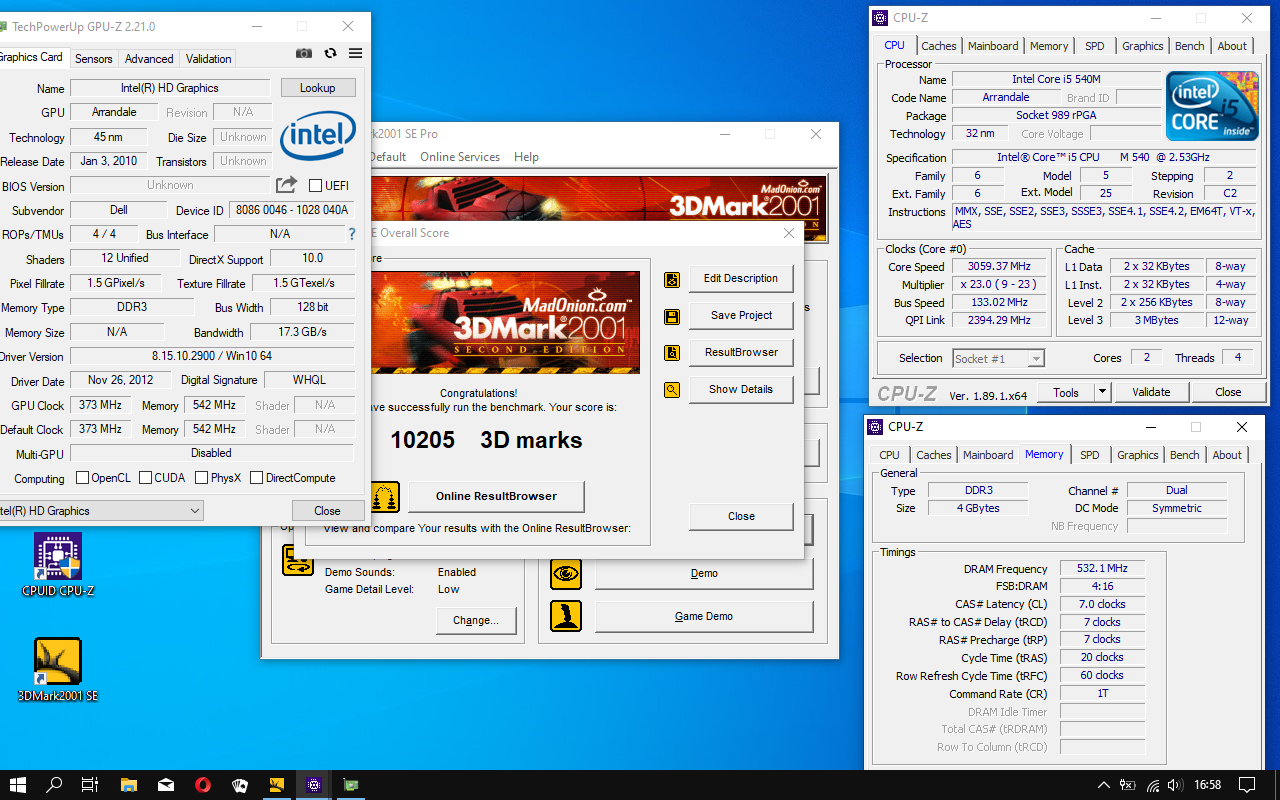Click the BIOS share/export icon in GPU-Z

click(x=286, y=185)
